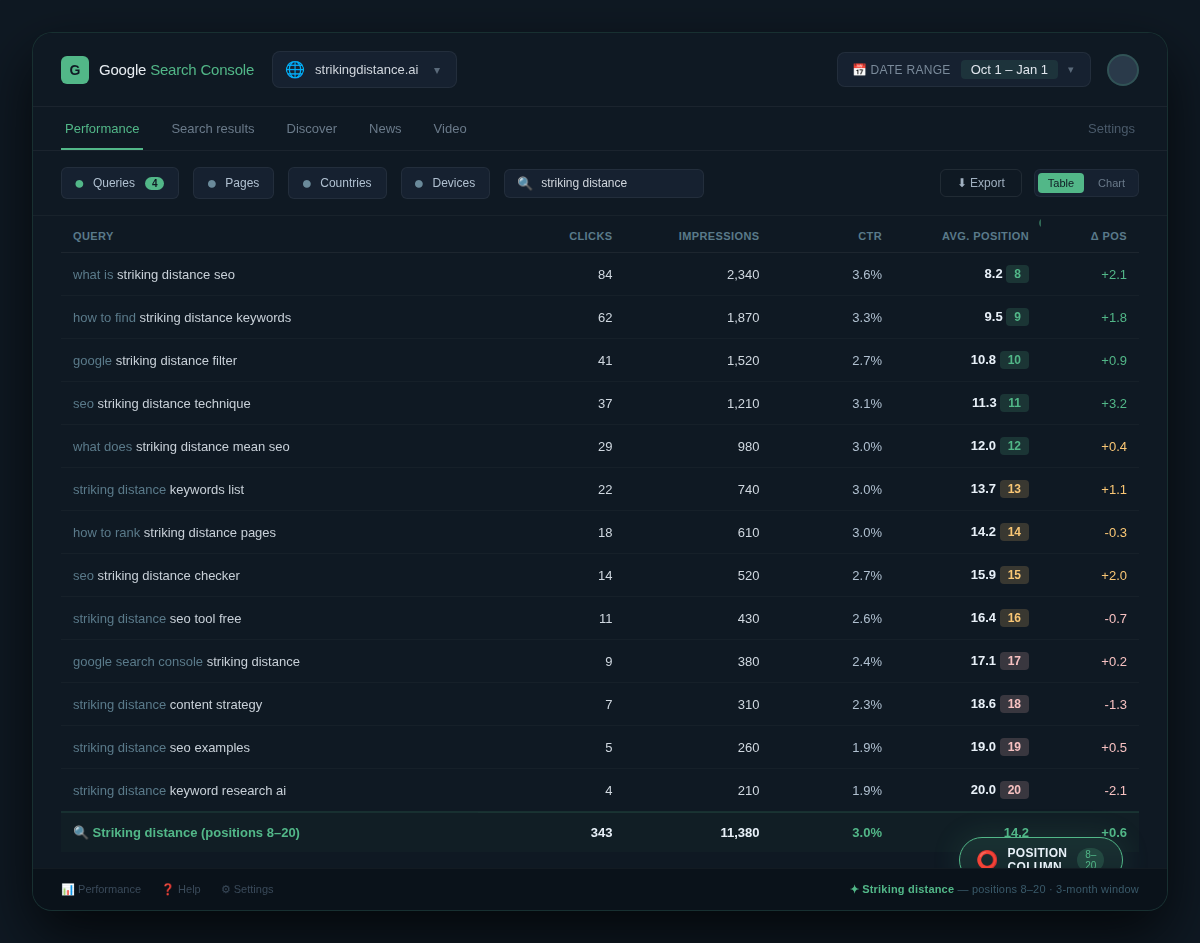Click query 'what is striking distance seo'

pos(154,274)
